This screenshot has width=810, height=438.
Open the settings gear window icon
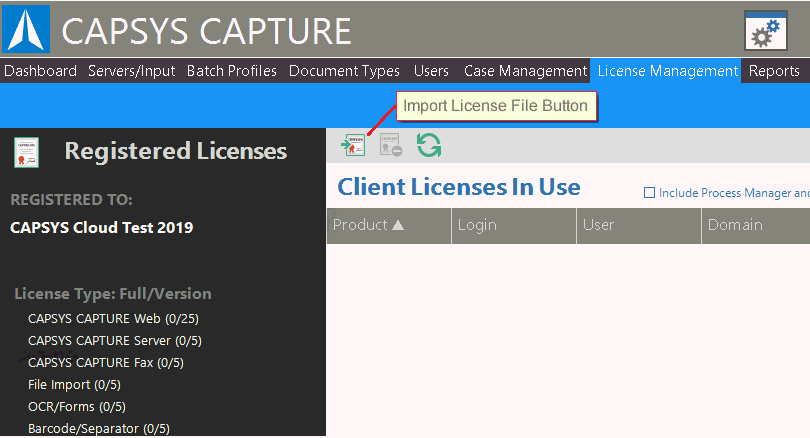click(x=766, y=30)
